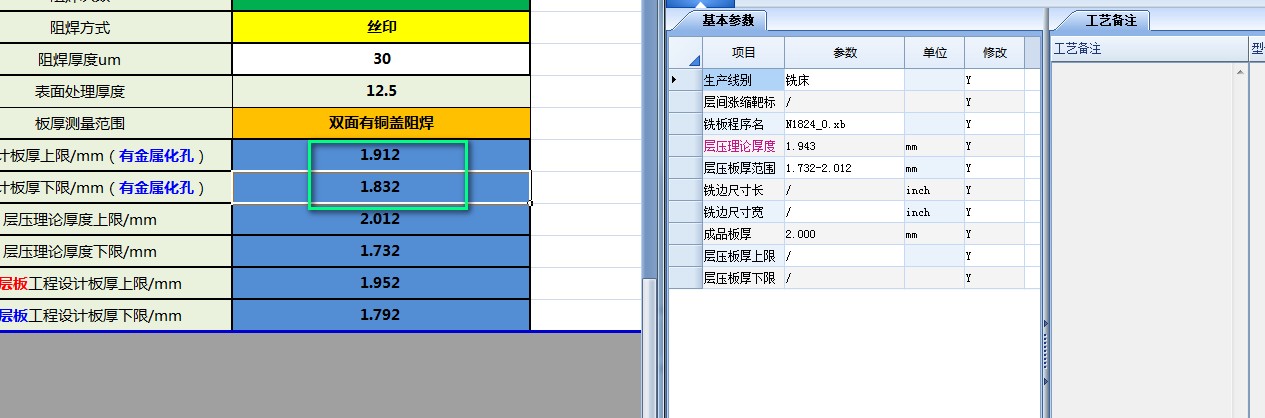Select the cell with value 1.912

pos(381,155)
